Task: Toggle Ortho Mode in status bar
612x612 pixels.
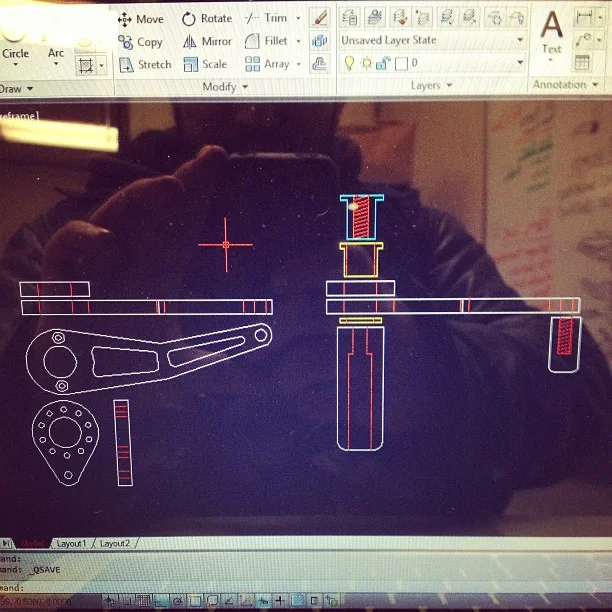Action: (161, 601)
